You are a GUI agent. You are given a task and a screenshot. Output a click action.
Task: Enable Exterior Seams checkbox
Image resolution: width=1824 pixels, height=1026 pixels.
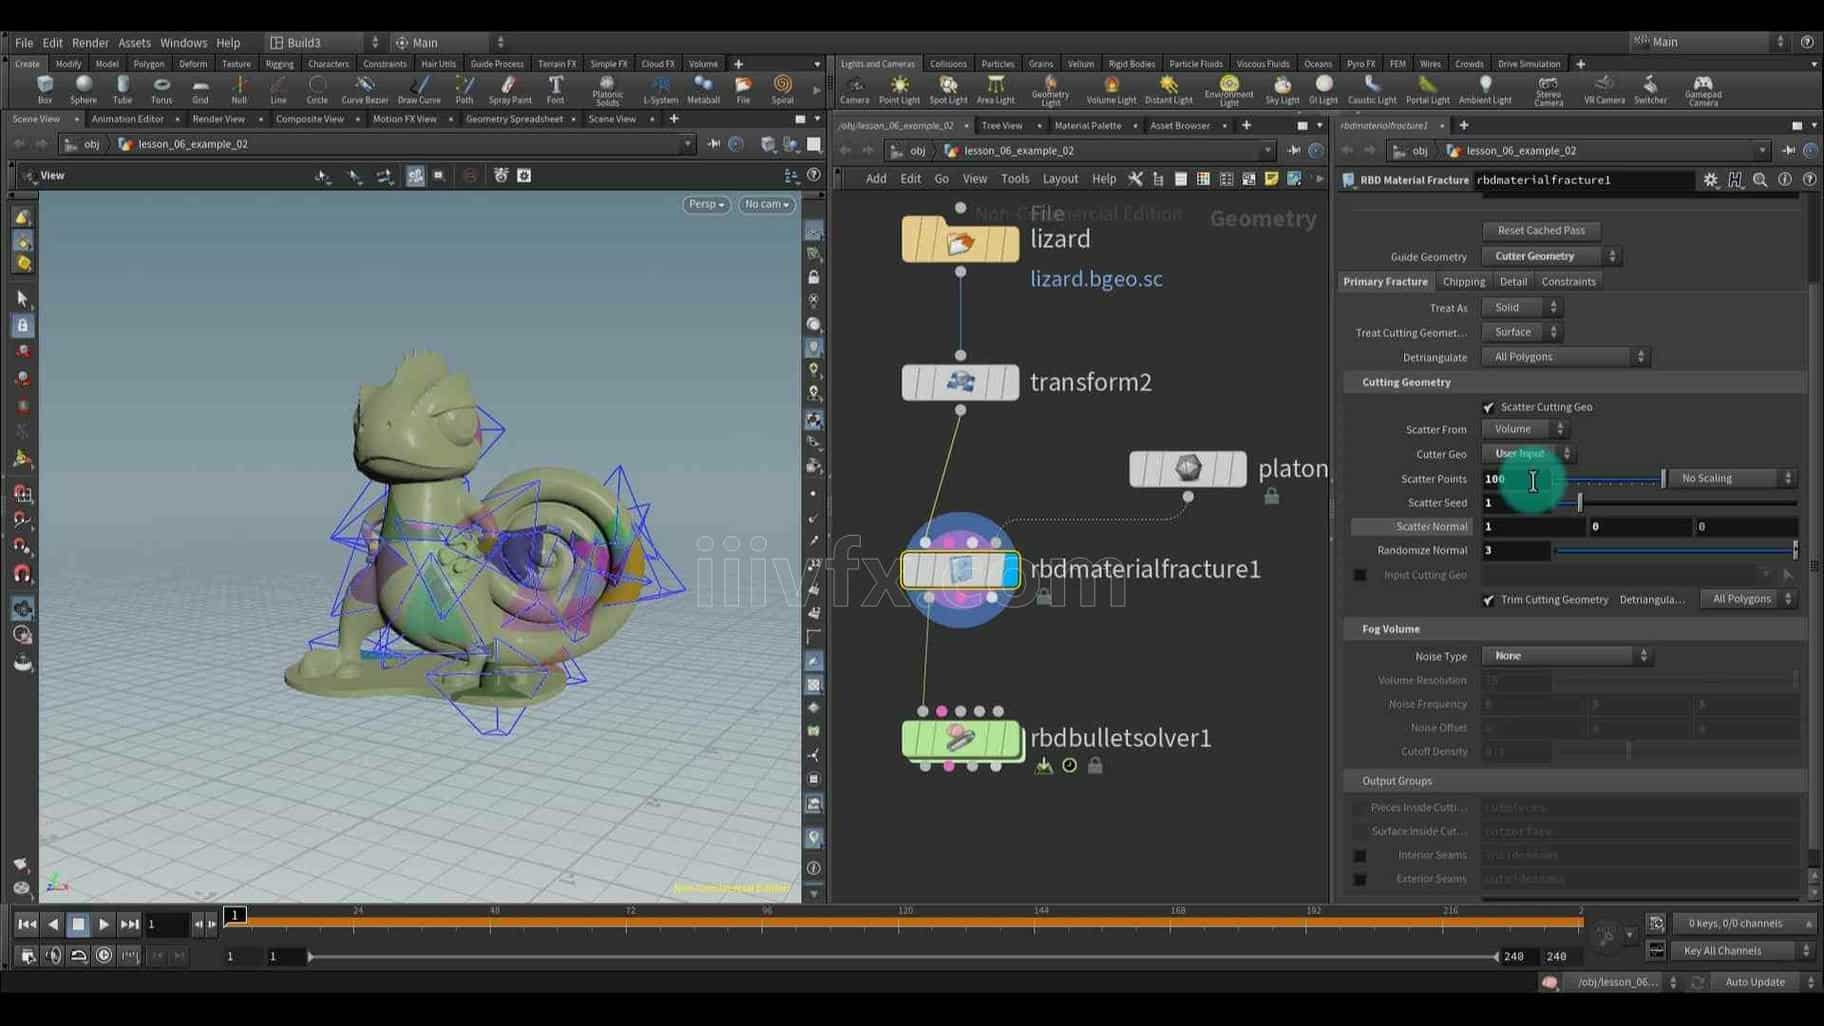tap(1360, 880)
